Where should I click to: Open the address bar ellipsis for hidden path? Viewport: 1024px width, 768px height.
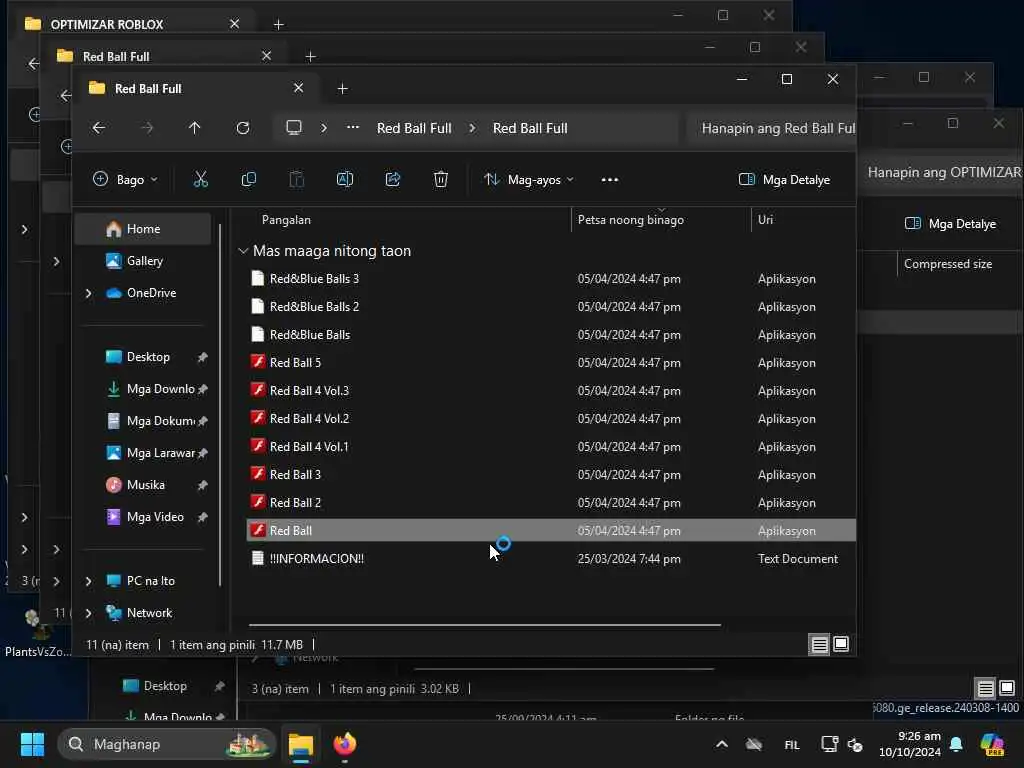353,127
